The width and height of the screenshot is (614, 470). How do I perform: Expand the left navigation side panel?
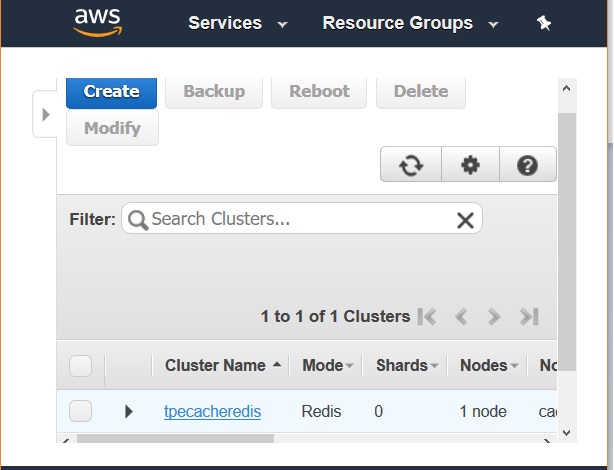pos(45,115)
